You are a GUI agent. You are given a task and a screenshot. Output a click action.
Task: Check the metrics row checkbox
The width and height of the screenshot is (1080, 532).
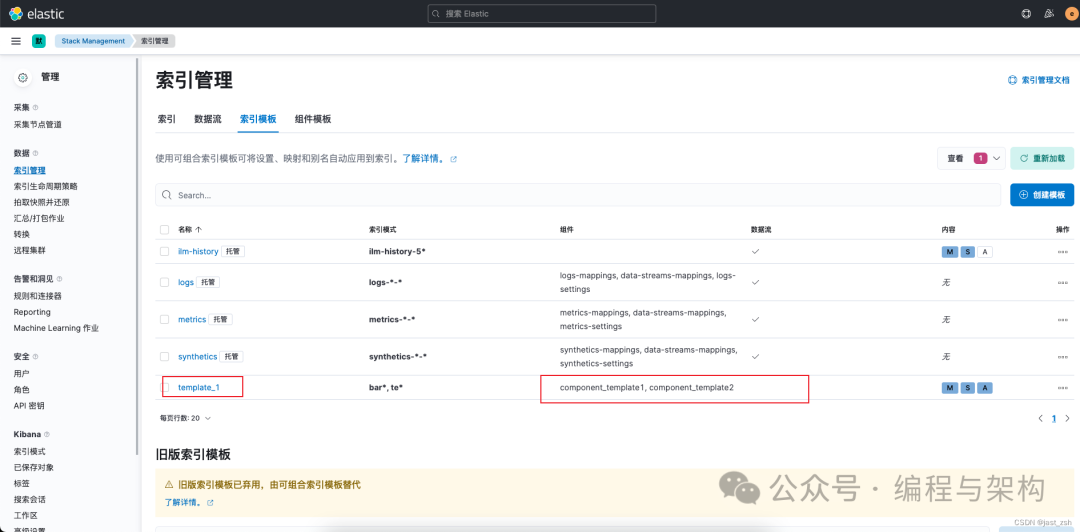click(x=165, y=320)
